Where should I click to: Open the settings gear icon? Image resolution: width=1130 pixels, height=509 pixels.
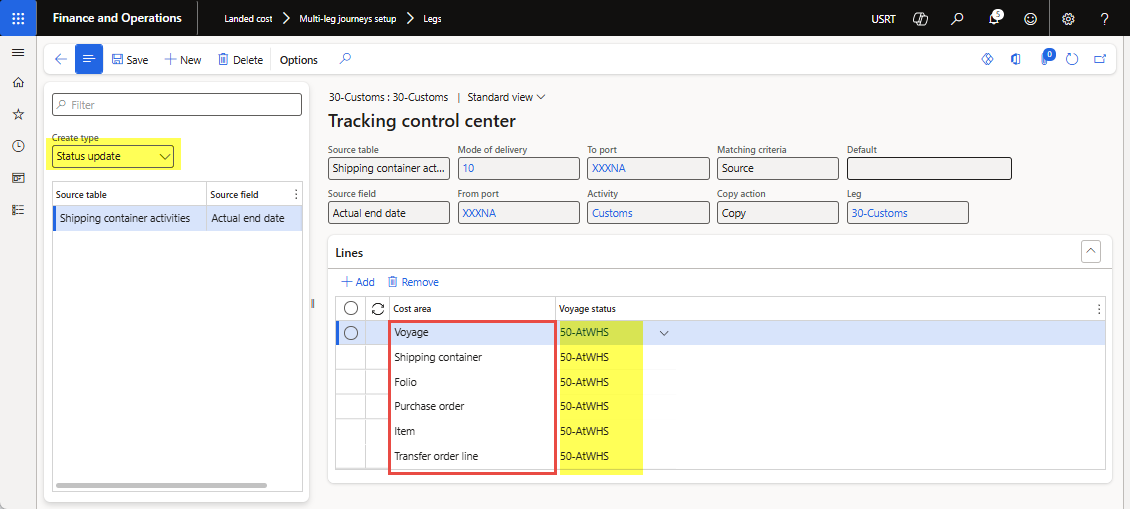coord(1068,18)
